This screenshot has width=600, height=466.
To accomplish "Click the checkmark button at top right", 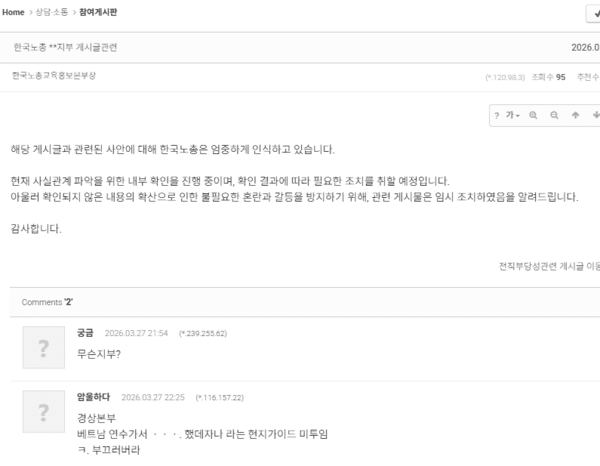I will tap(593, 14).
